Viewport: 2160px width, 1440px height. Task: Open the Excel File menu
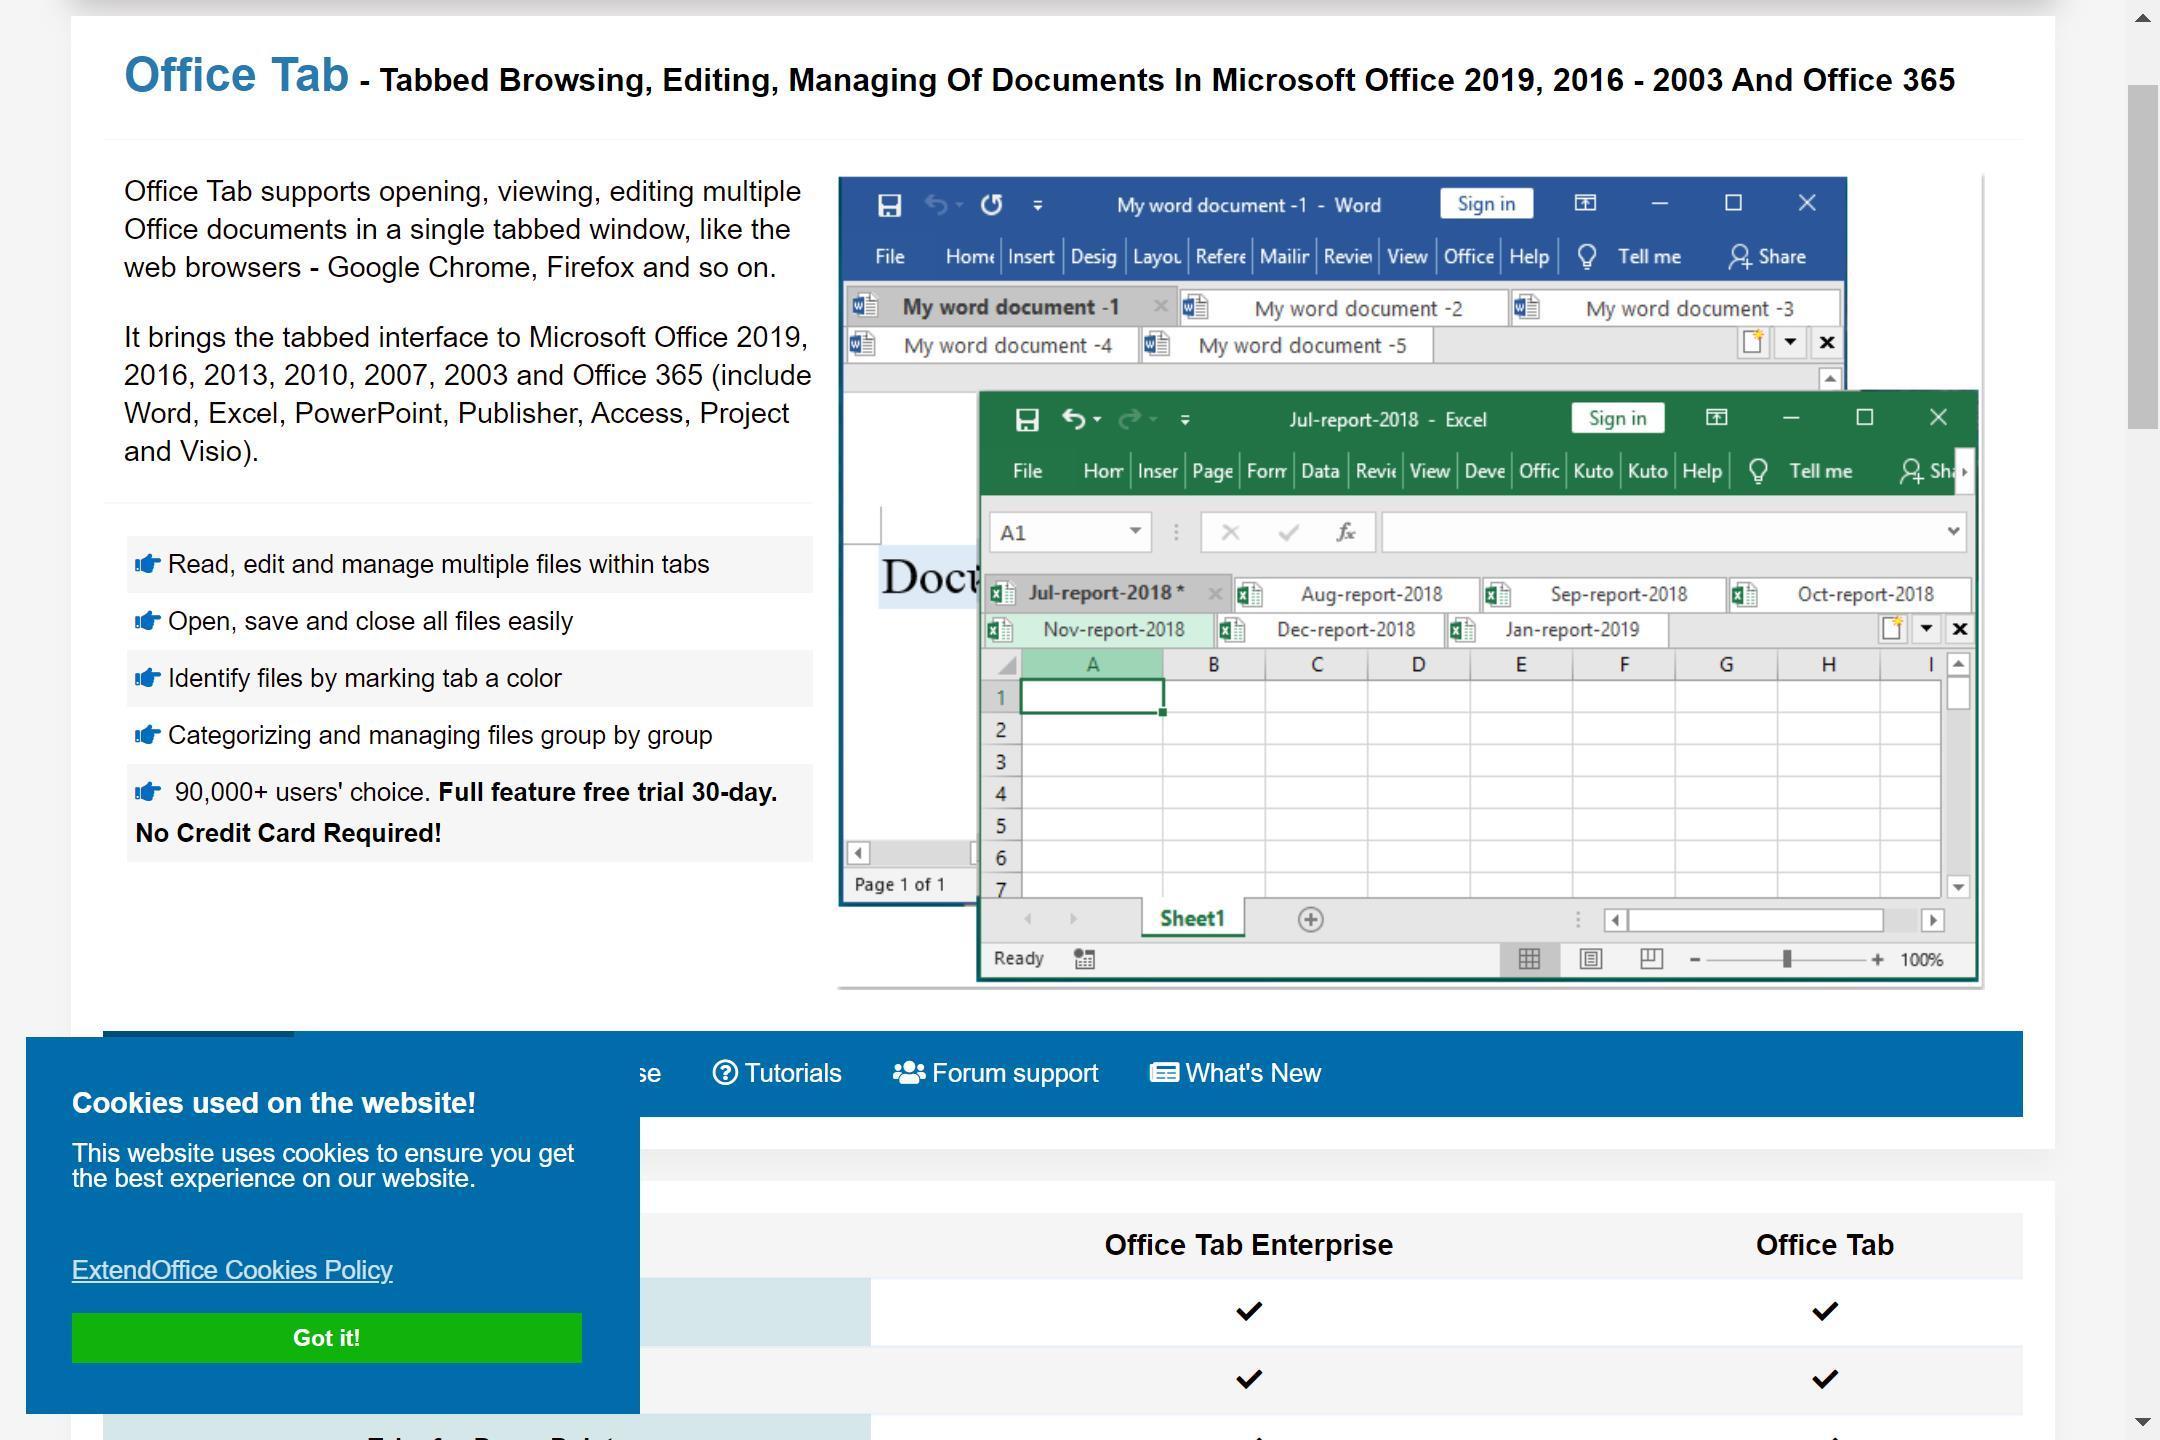point(1027,471)
